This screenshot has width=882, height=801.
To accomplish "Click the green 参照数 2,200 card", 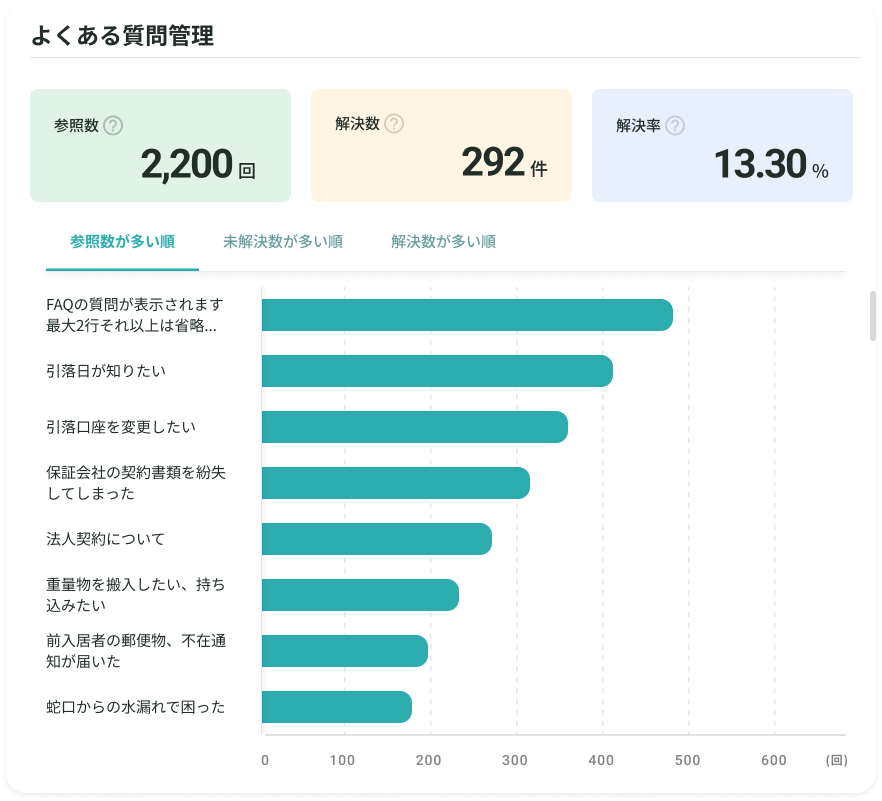I will pyautogui.click(x=160, y=145).
